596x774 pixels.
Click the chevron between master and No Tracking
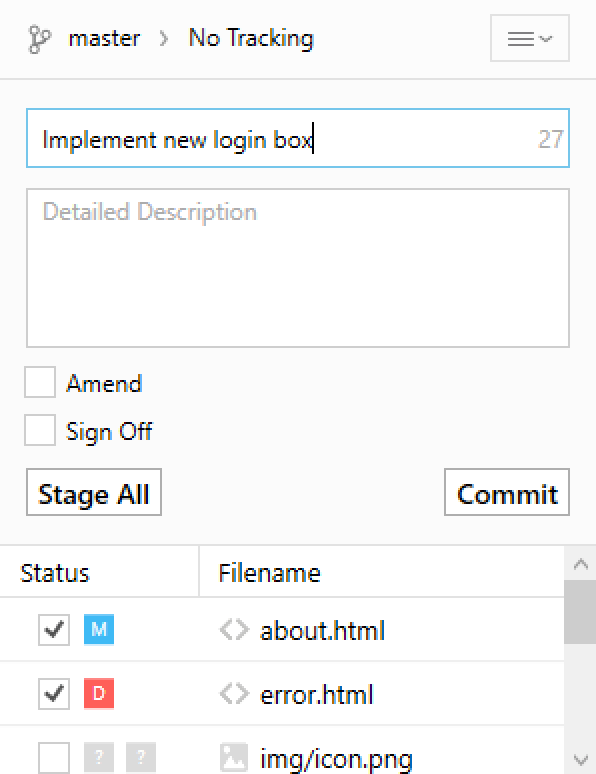[164, 39]
